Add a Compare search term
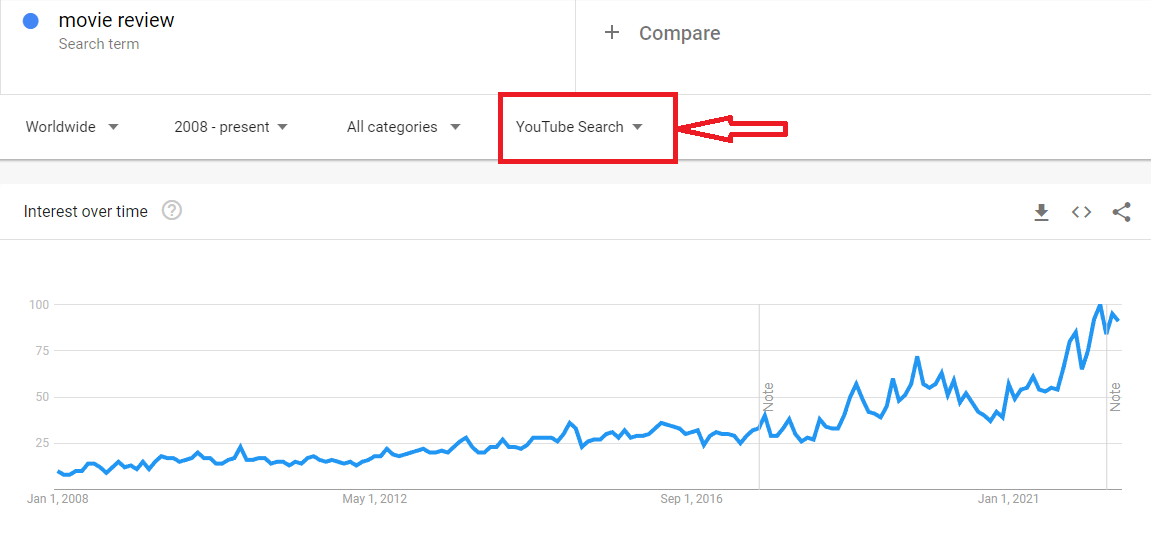 pyautogui.click(x=679, y=33)
